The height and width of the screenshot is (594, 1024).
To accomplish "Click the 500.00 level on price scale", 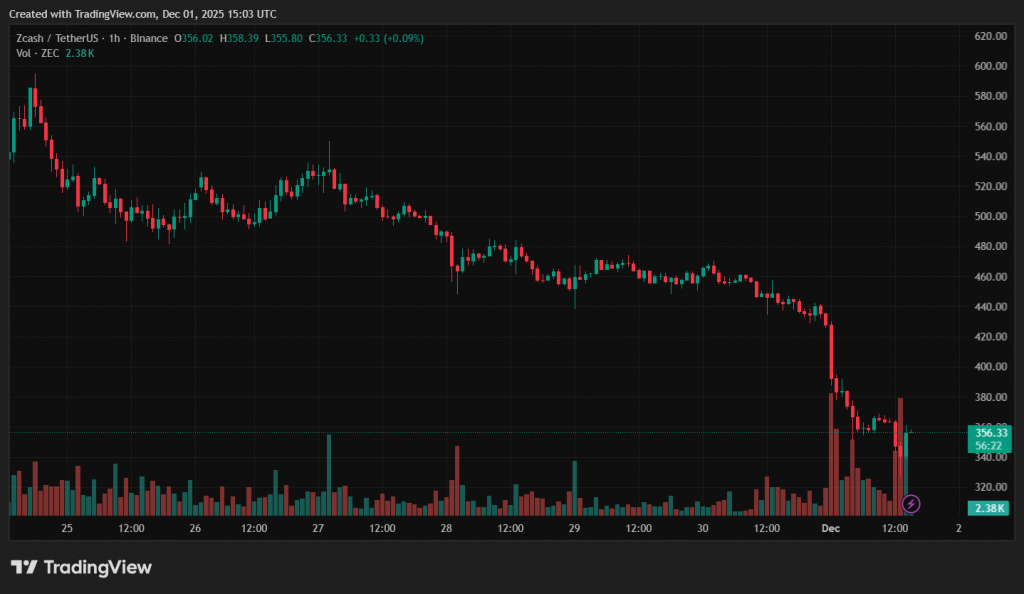I will pos(989,216).
